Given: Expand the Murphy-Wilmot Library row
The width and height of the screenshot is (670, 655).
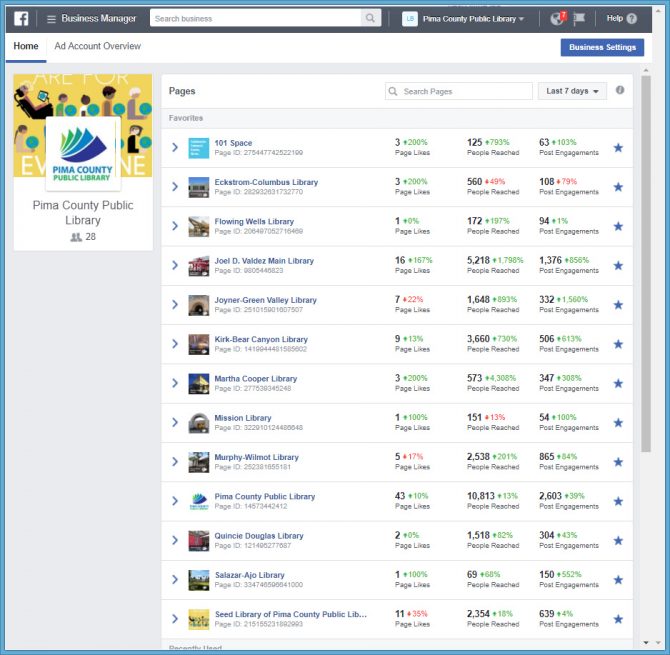Looking at the screenshot, I should pos(175,462).
